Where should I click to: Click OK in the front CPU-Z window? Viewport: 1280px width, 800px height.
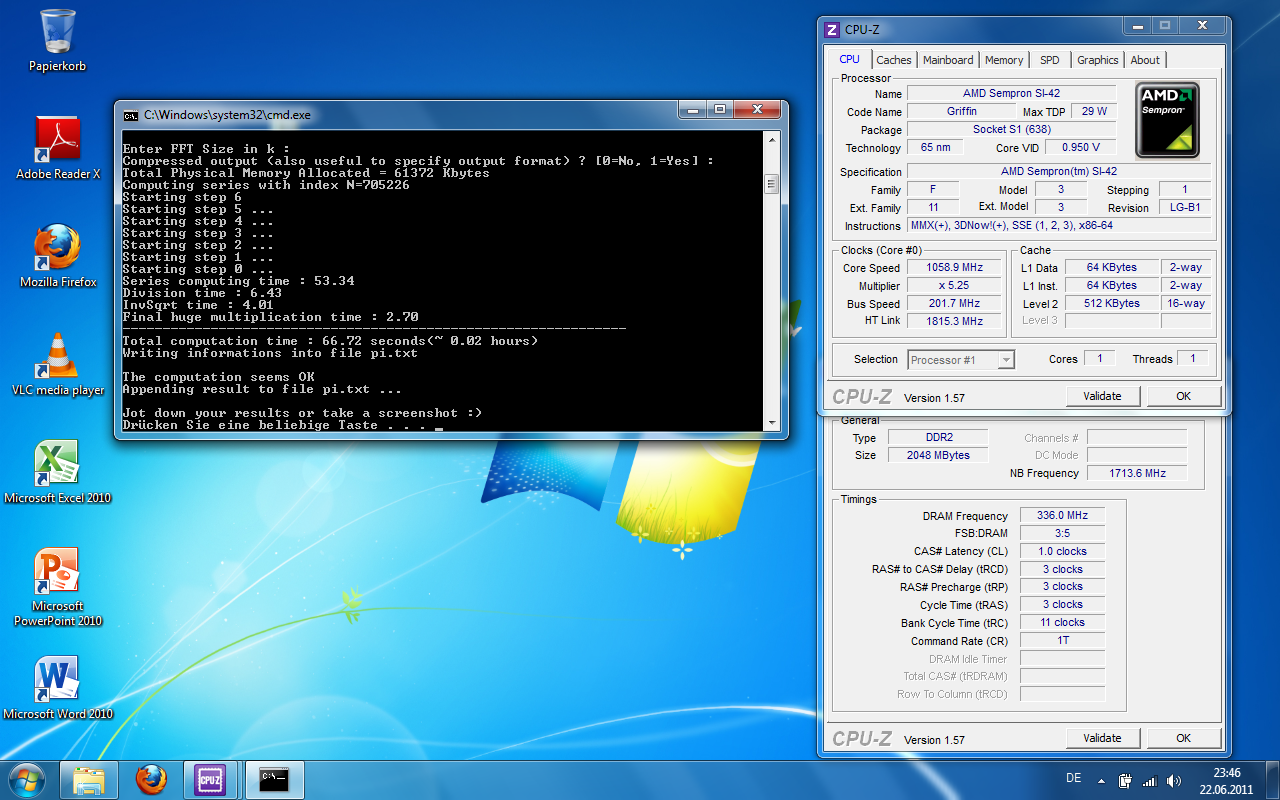coord(1183,396)
